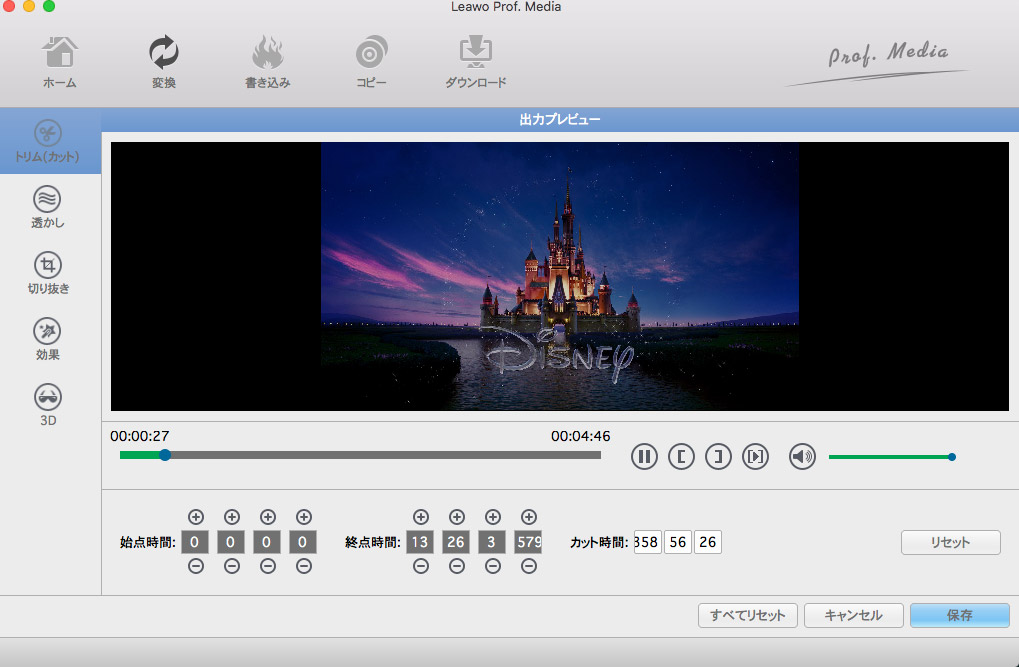Open the Copy (コピー) module
This screenshot has width=1019, height=667.
click(x=371, y=62)
